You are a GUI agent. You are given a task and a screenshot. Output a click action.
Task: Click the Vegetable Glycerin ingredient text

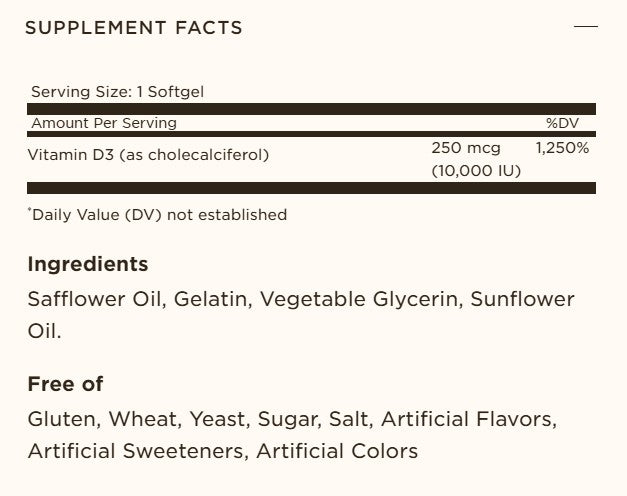350,300
